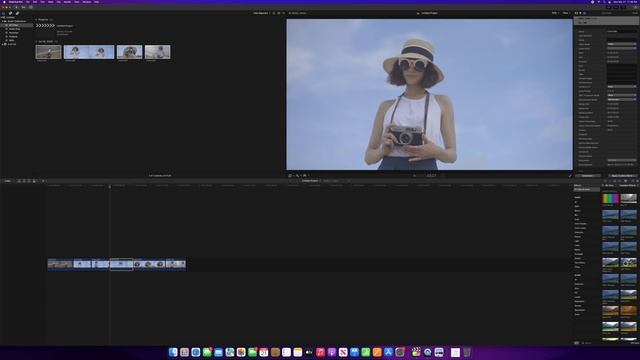The image size is (640, 360).
Task: Open the Modify menu
Action: 67,2
